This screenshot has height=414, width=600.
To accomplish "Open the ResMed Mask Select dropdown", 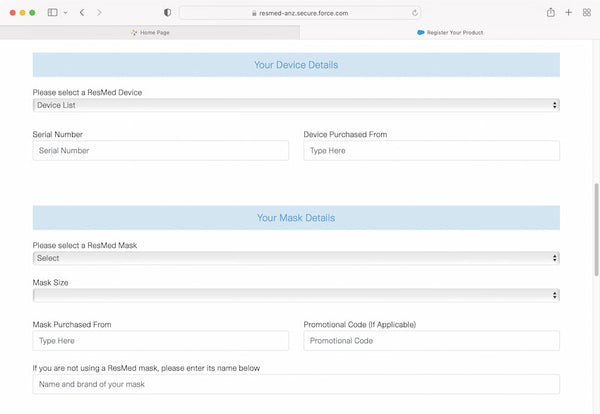I will (296, 258).
